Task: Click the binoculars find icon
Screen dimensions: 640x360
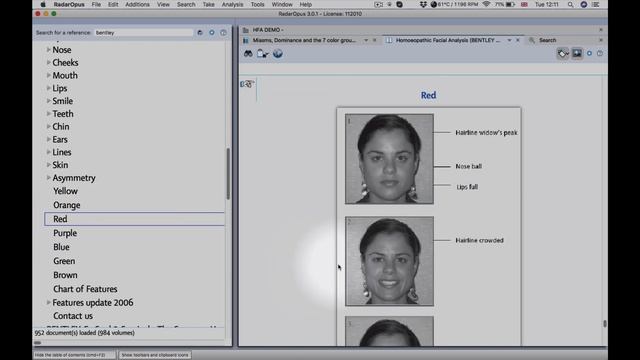Action: coord(248,54)
